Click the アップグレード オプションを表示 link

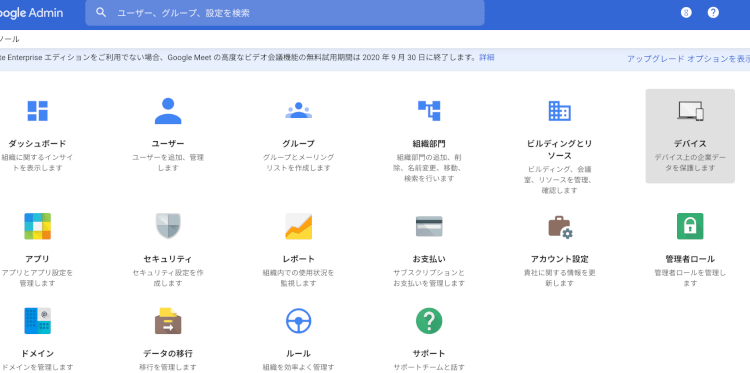point(688,59)
